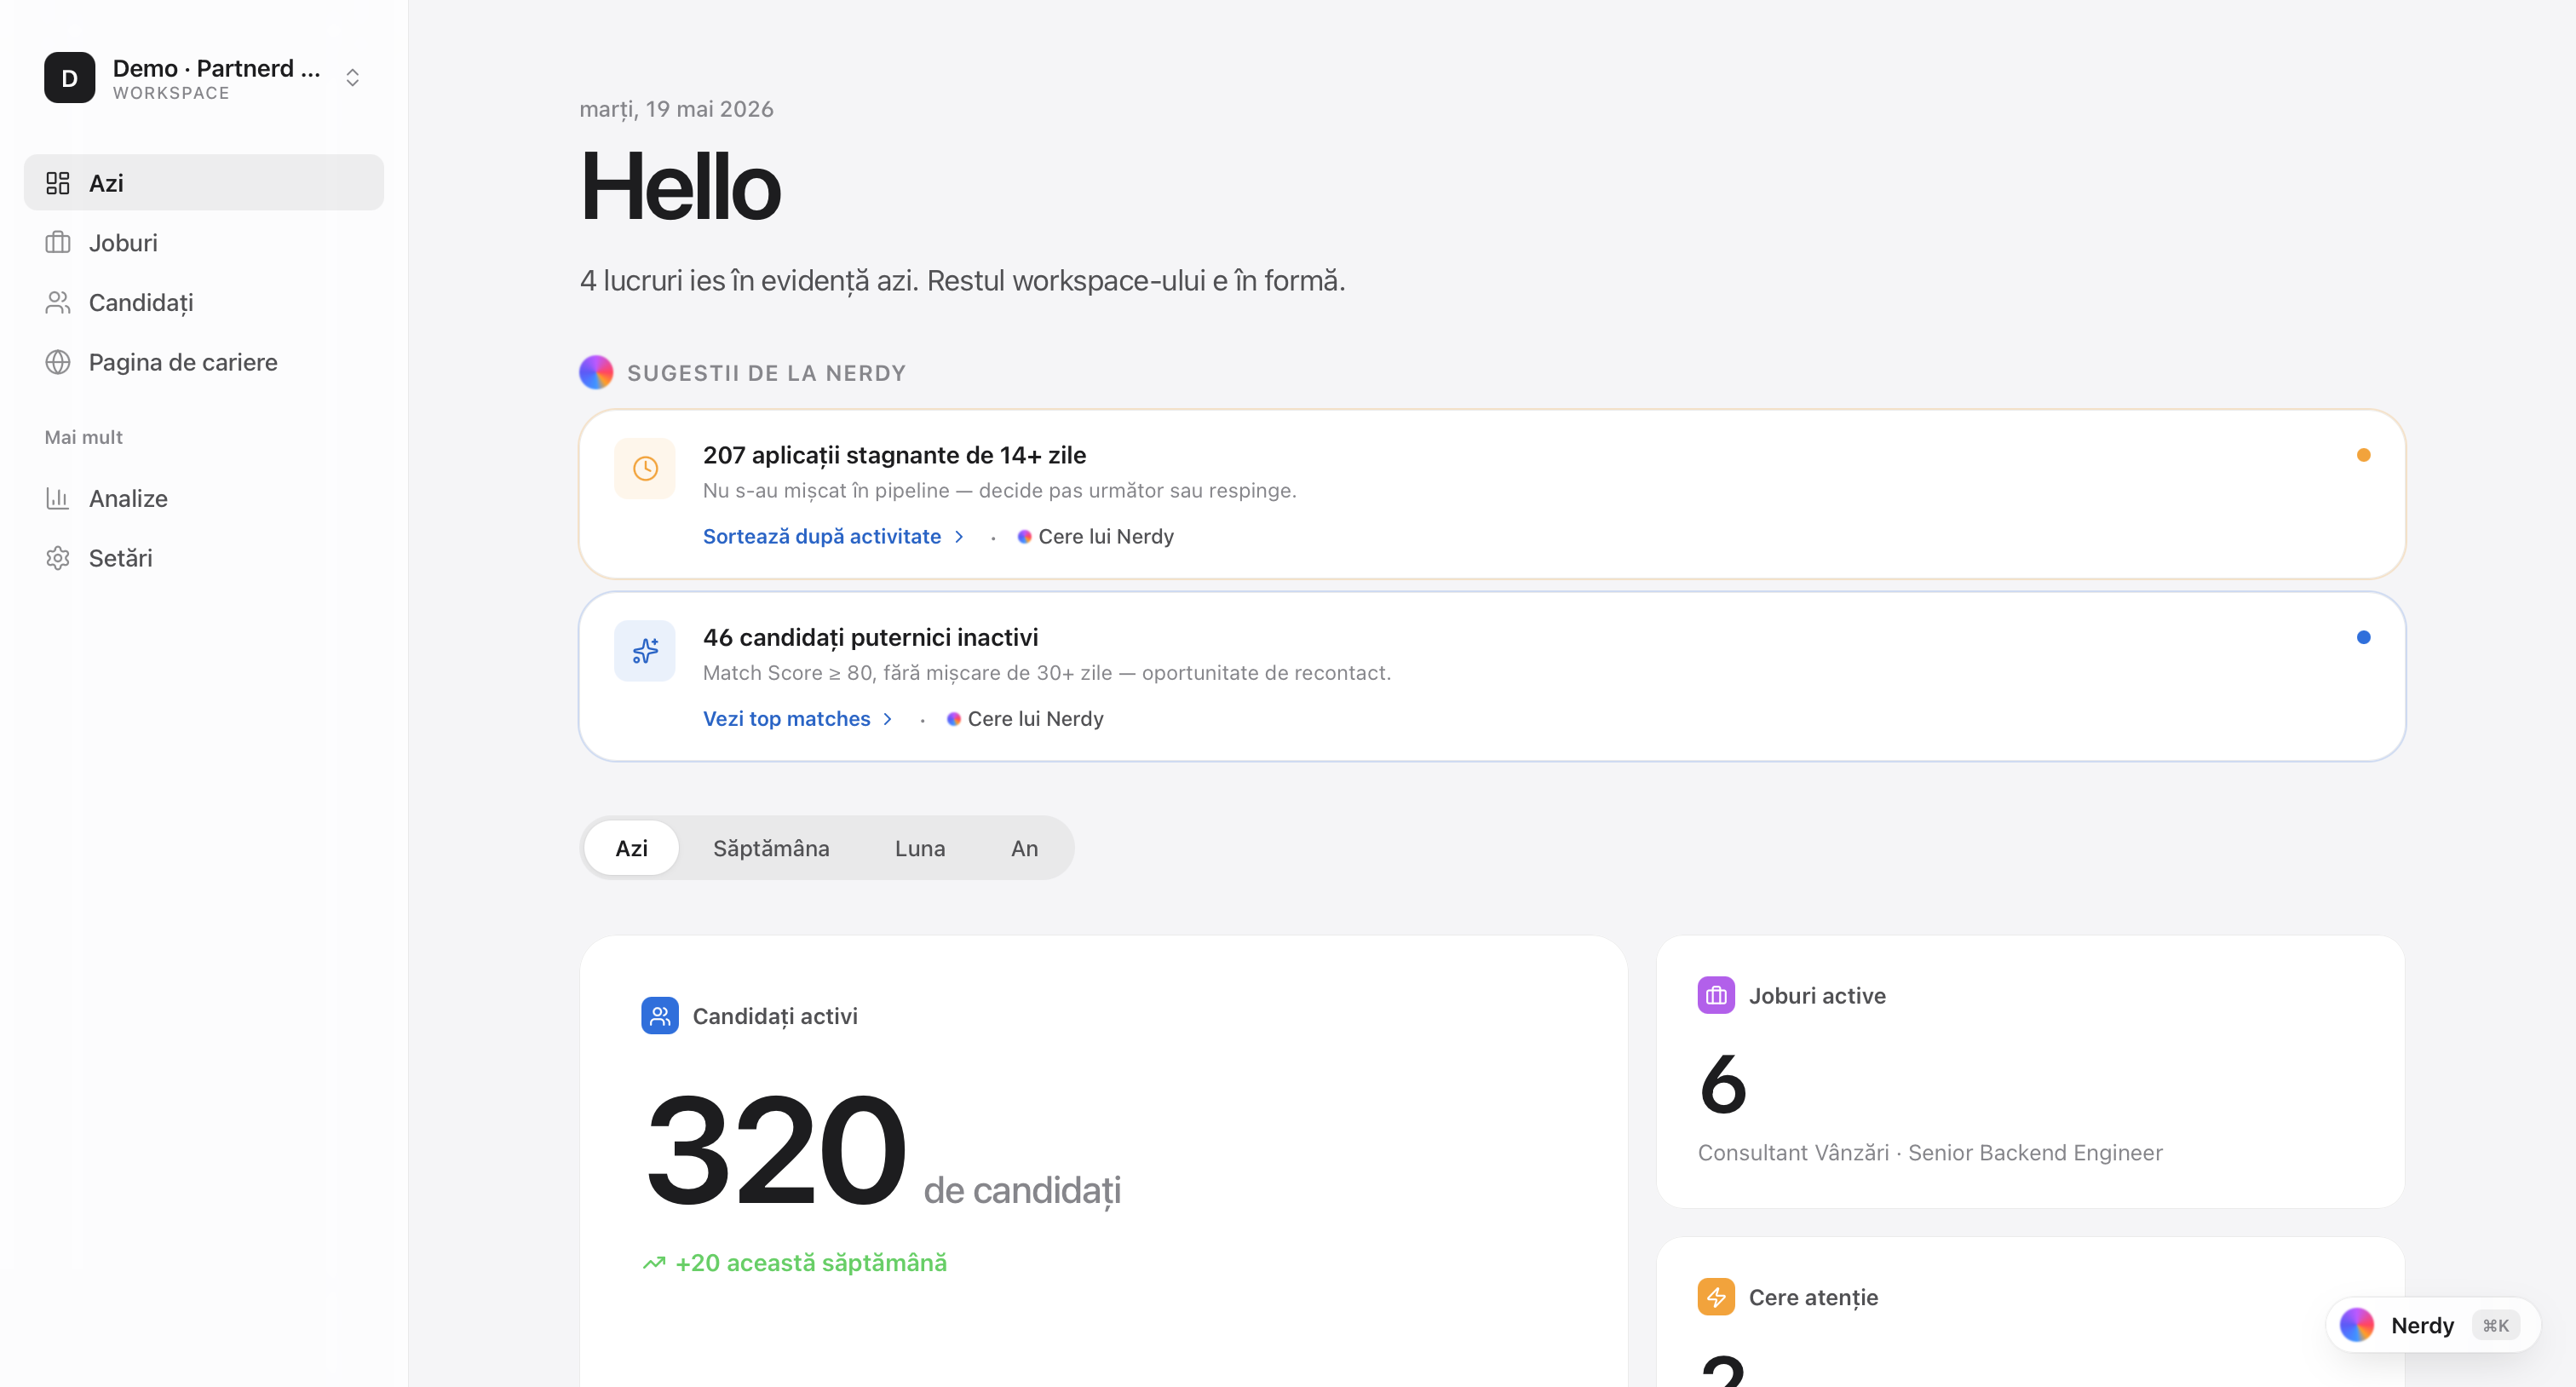This screenshot has height=1387, width=2576.
Task: Click the SUGESTII DE LA NERDY heading
Action: (767, 373)
